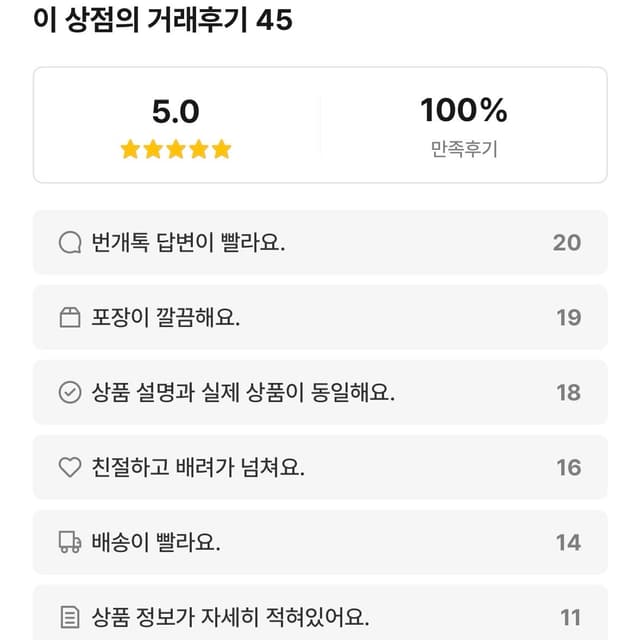Select the '친절하고 배려가 넘쳐요.' review row

pos(320,467)
